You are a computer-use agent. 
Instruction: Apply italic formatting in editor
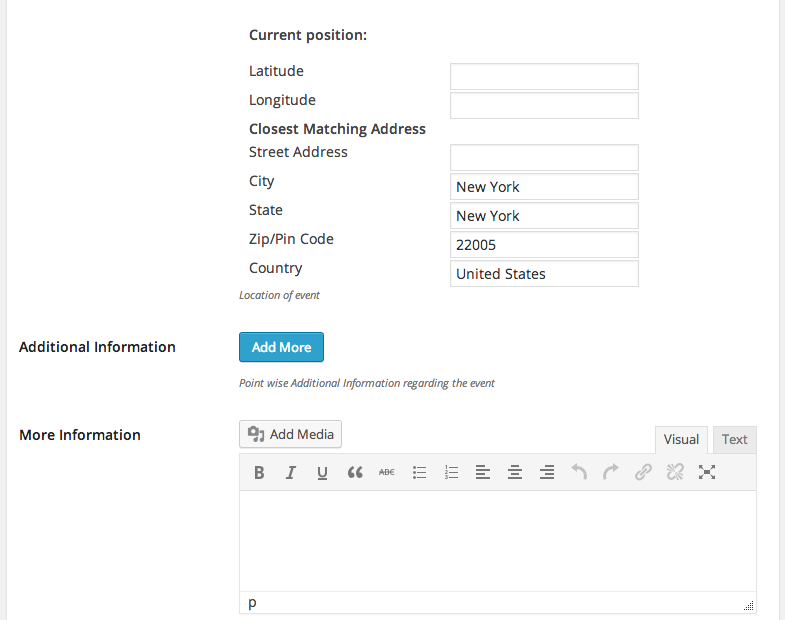click(290, 472)
